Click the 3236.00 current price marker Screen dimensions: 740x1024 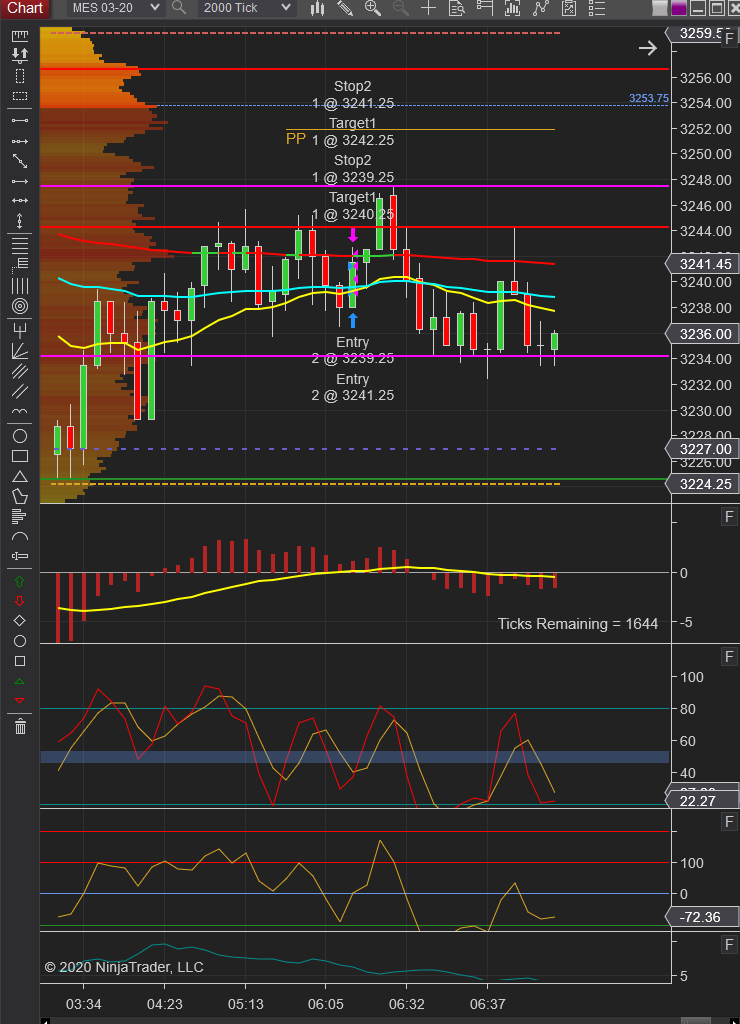tap(702, 334)
